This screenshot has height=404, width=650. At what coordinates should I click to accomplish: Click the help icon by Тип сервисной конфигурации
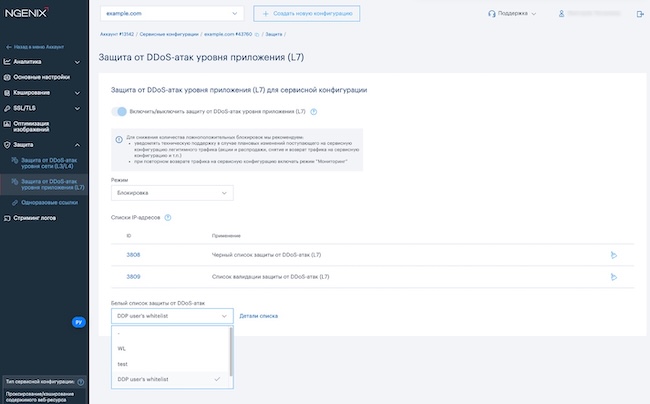81,382
